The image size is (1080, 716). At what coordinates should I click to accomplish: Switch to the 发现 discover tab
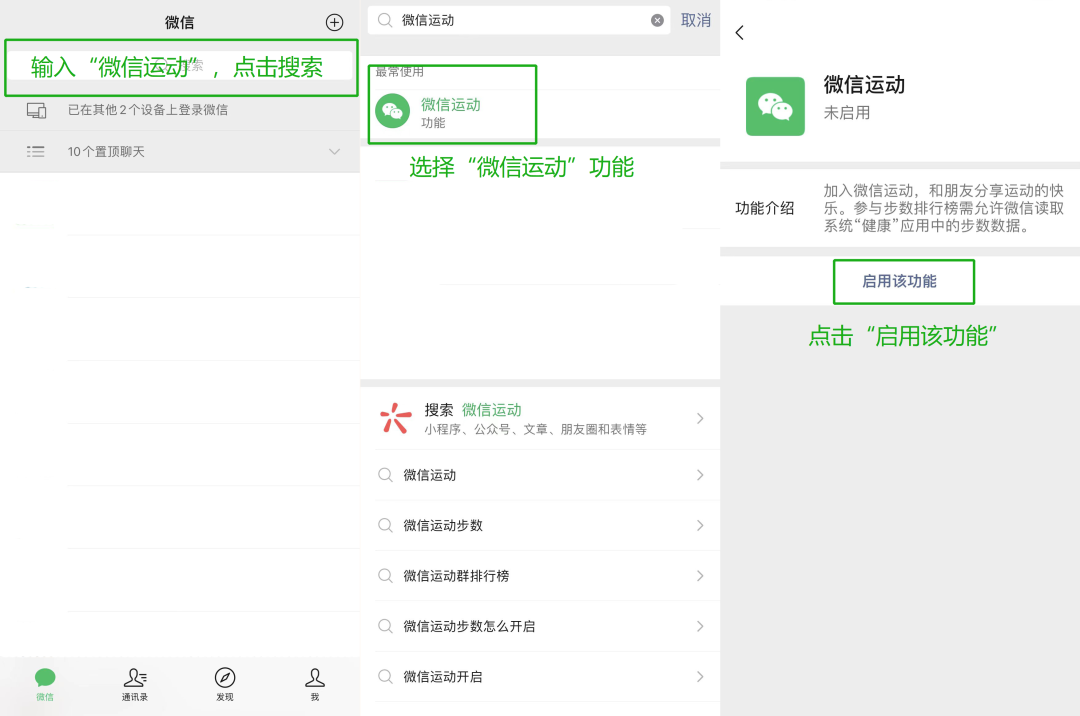(x=225, y=684)
